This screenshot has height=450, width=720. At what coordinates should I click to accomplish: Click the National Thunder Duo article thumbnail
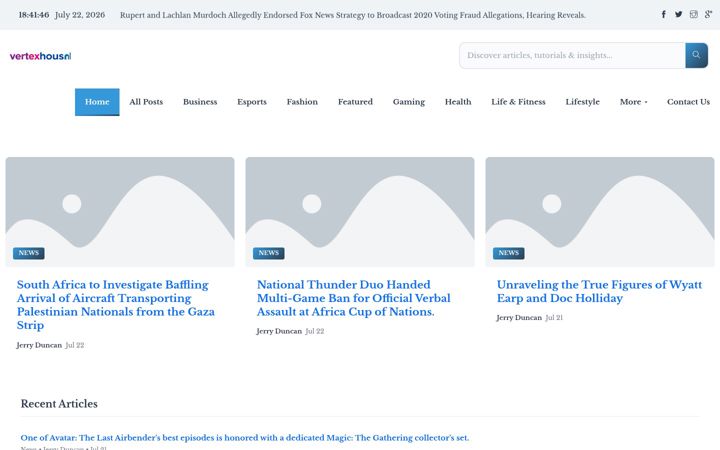(360, 212)
